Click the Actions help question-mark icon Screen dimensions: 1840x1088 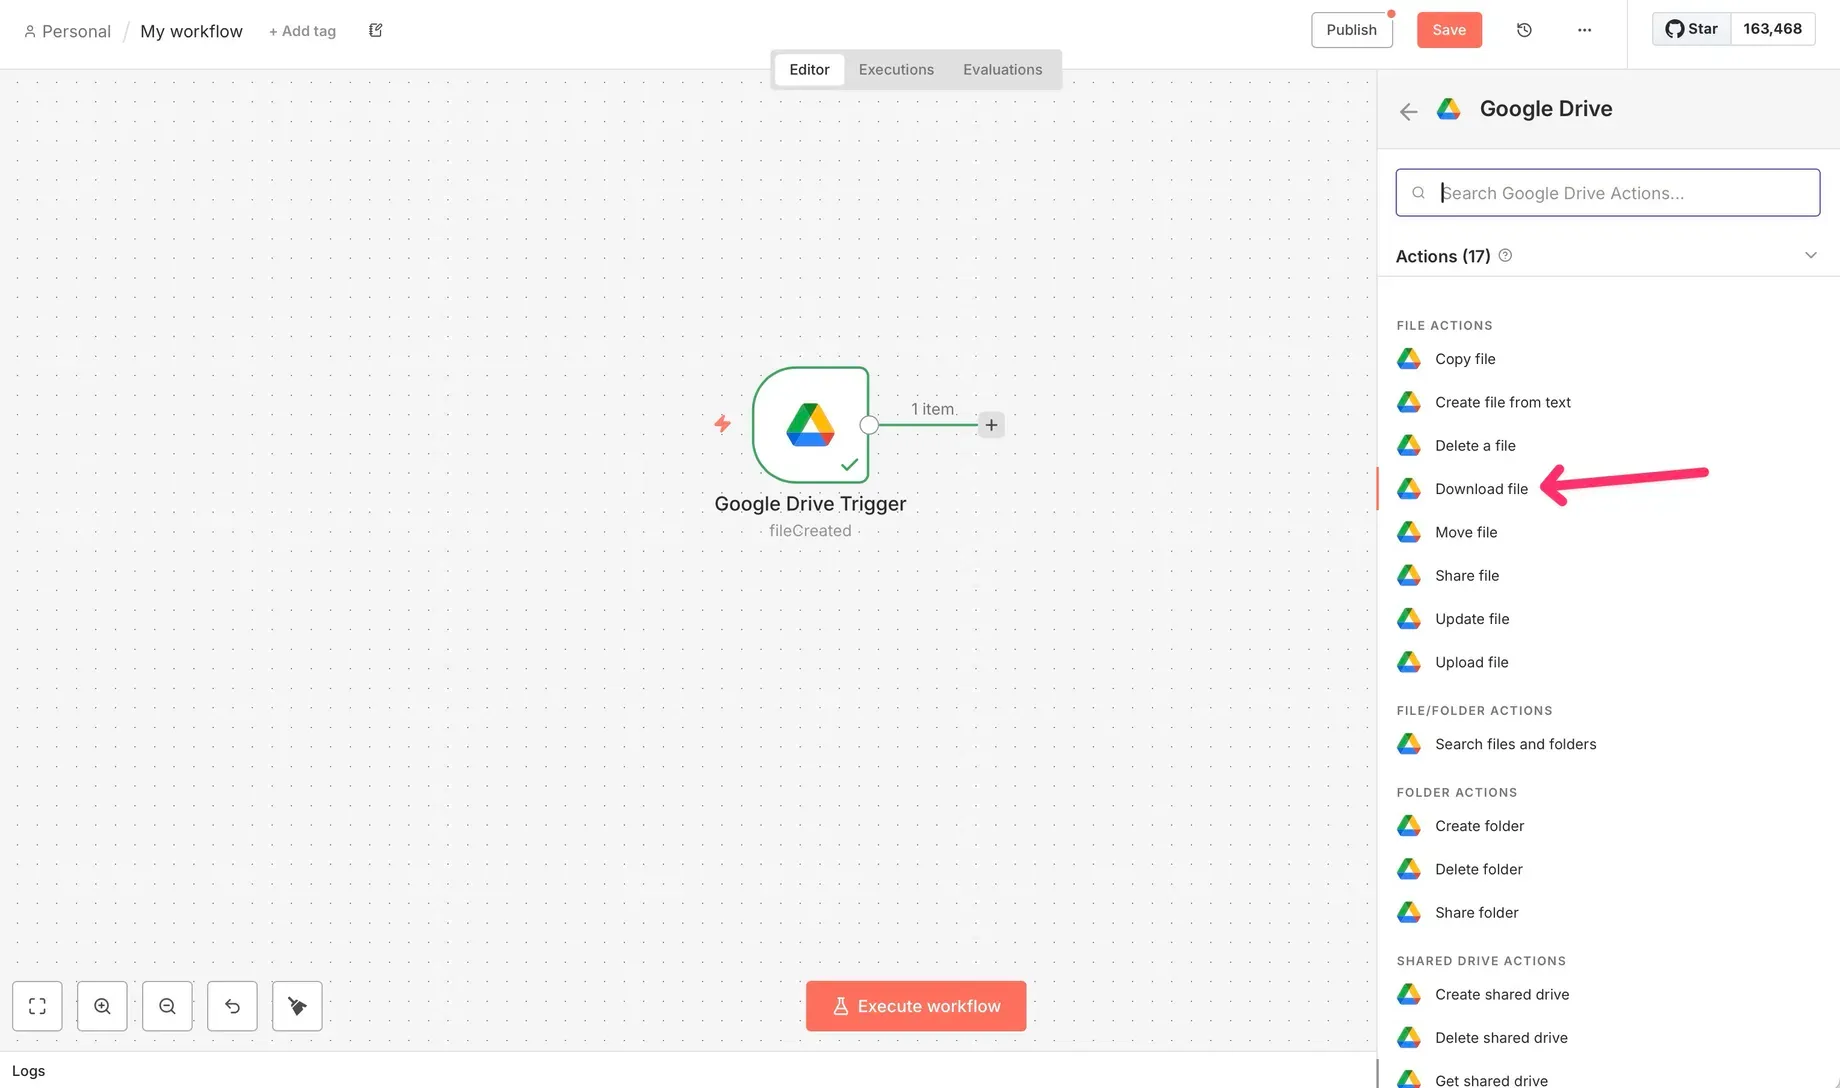click(x=1505, y=256)
